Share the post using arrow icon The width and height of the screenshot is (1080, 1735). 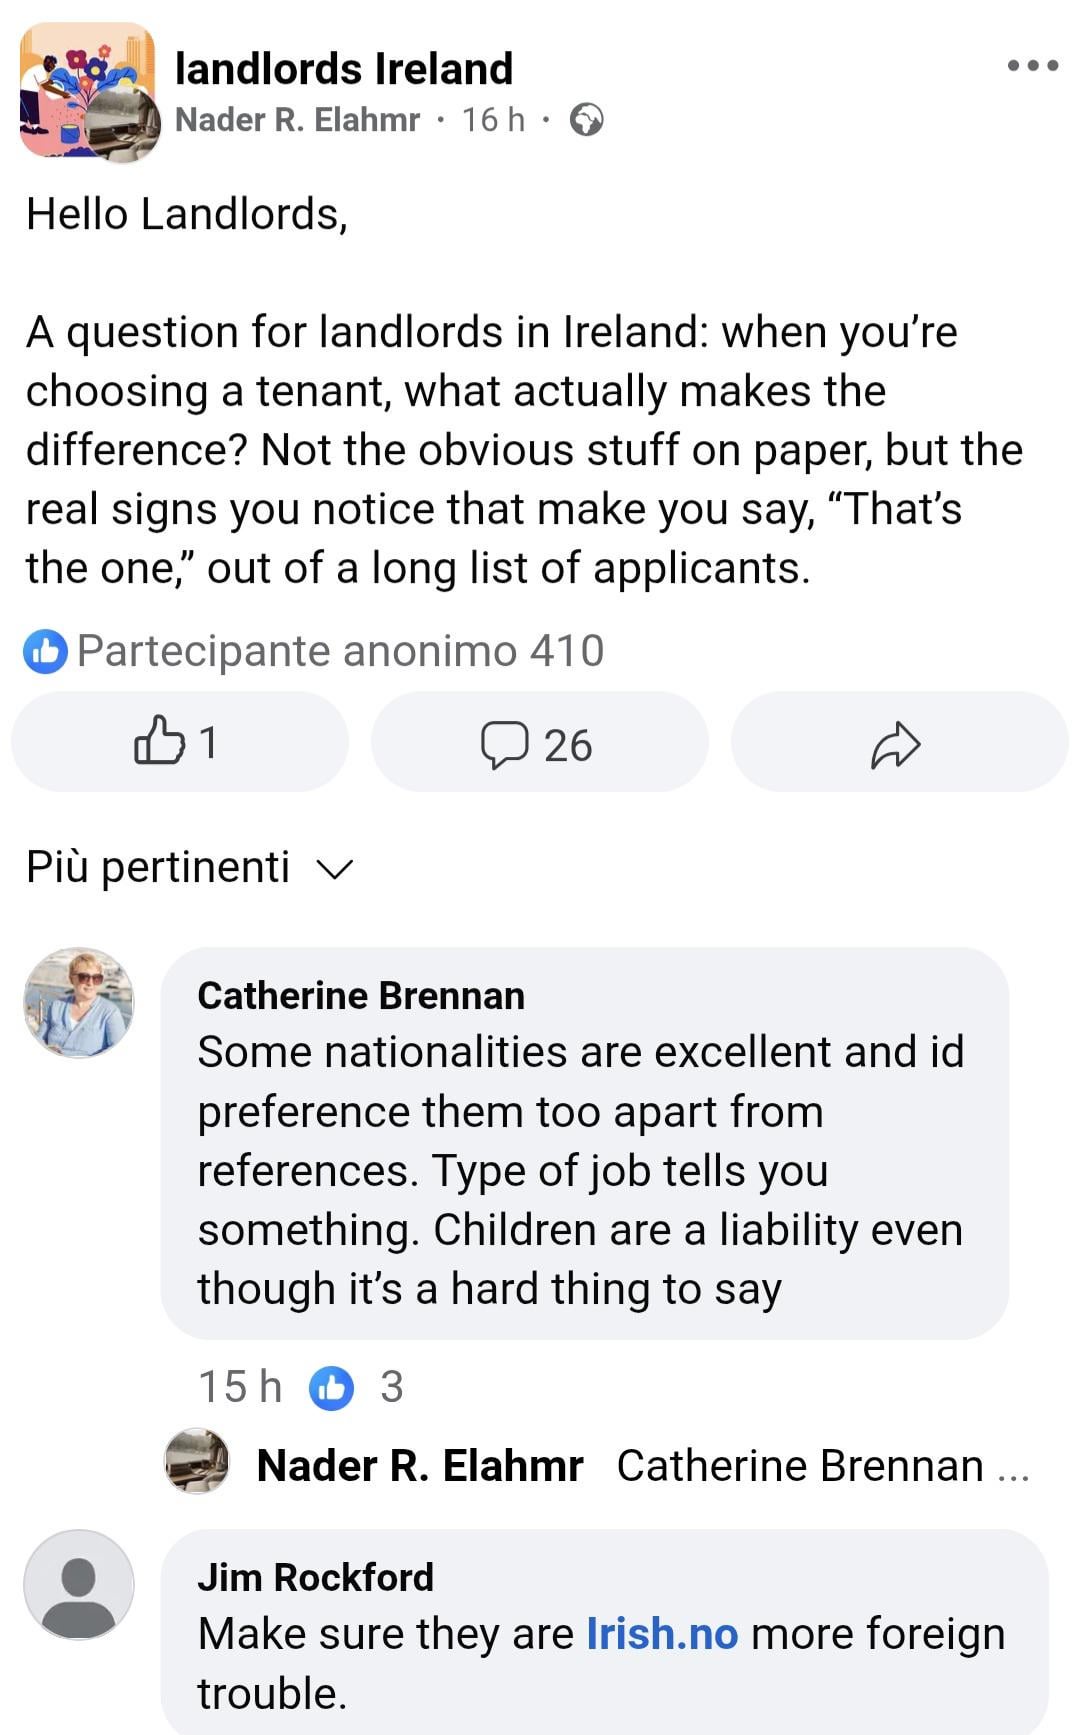pyautogui.click(x=896, y=744)
